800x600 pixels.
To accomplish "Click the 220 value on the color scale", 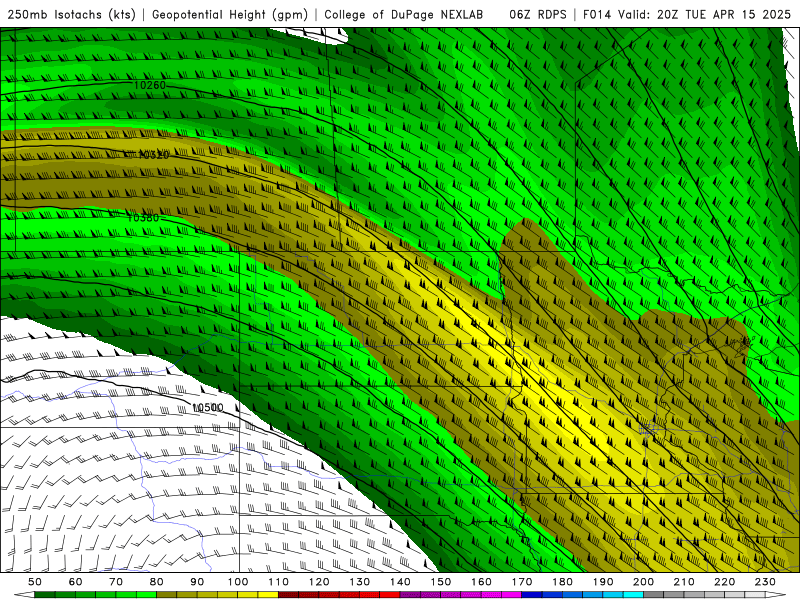I will (x=724, y=582).
